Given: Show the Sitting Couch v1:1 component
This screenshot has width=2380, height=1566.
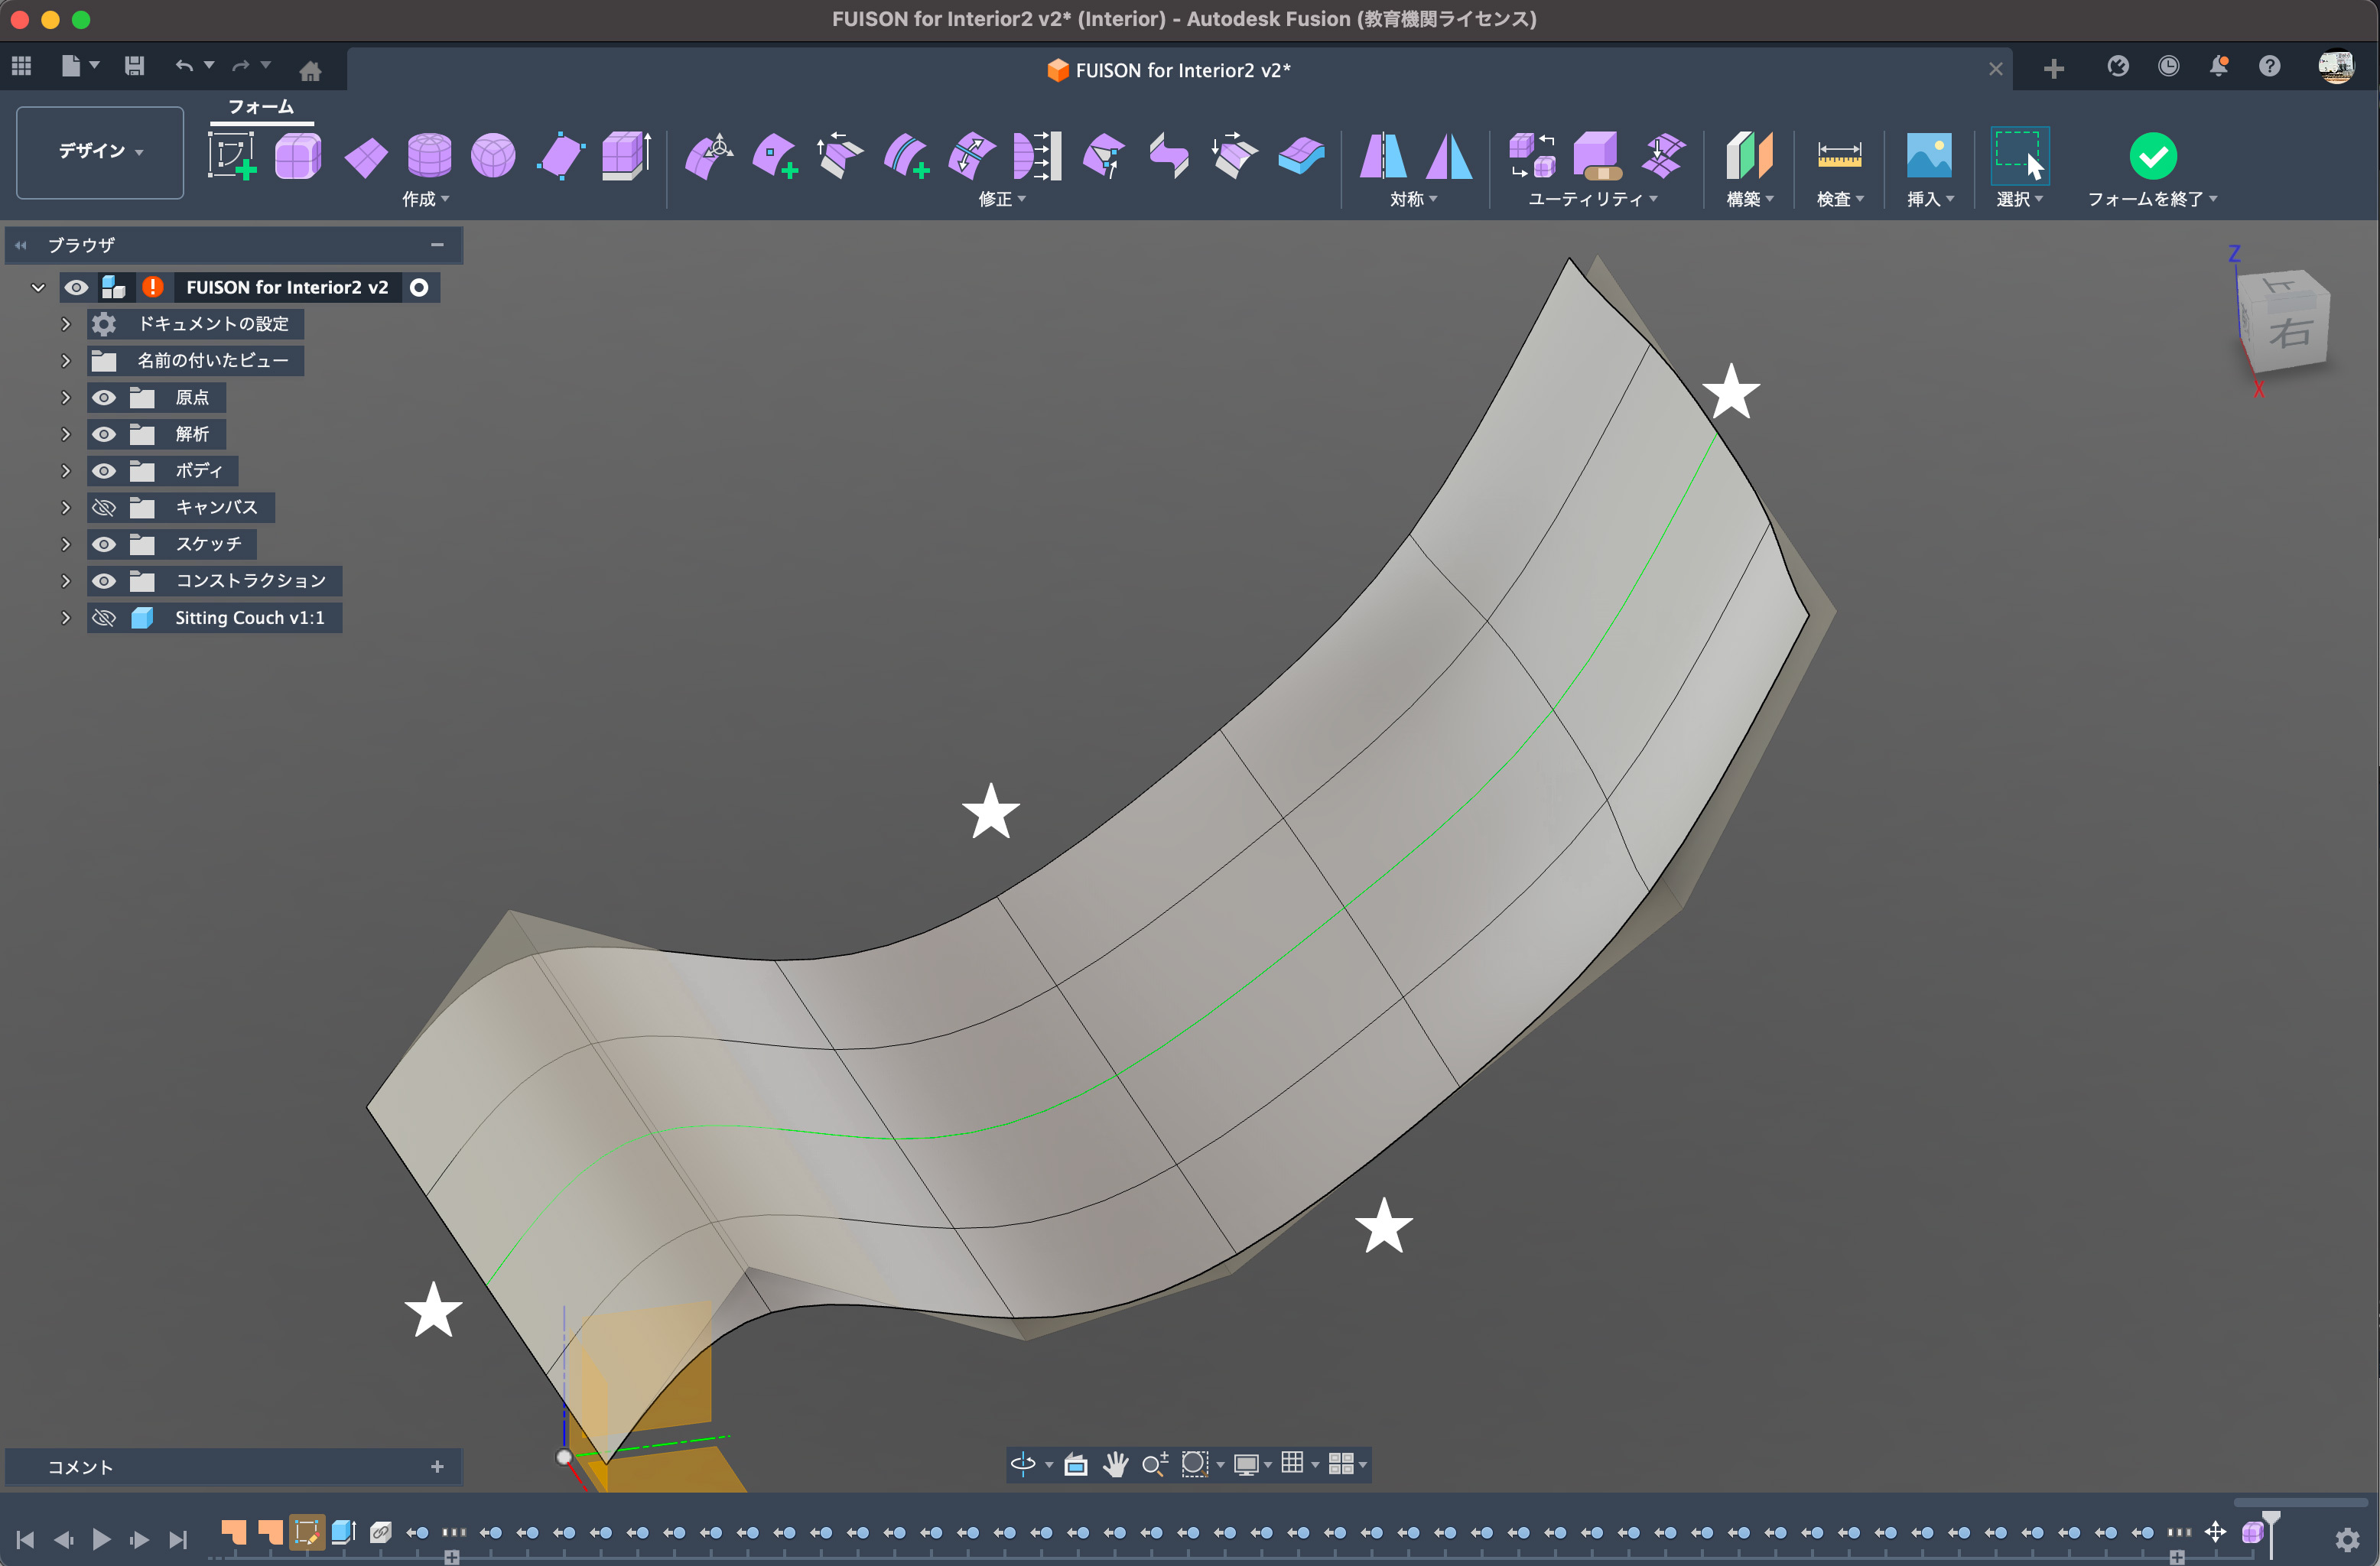Looking at the screenshot, I should pyautogui.click(x=104, y=618).
